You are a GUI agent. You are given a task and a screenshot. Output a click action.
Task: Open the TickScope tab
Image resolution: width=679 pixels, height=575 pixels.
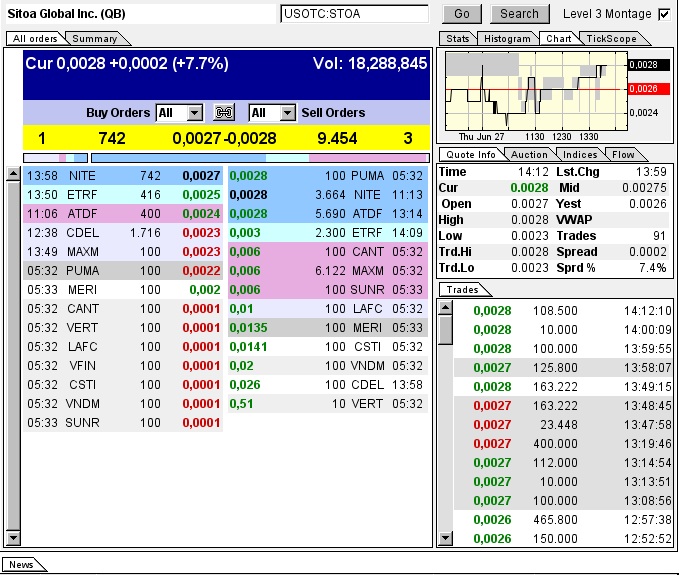[x=611, y=39]
